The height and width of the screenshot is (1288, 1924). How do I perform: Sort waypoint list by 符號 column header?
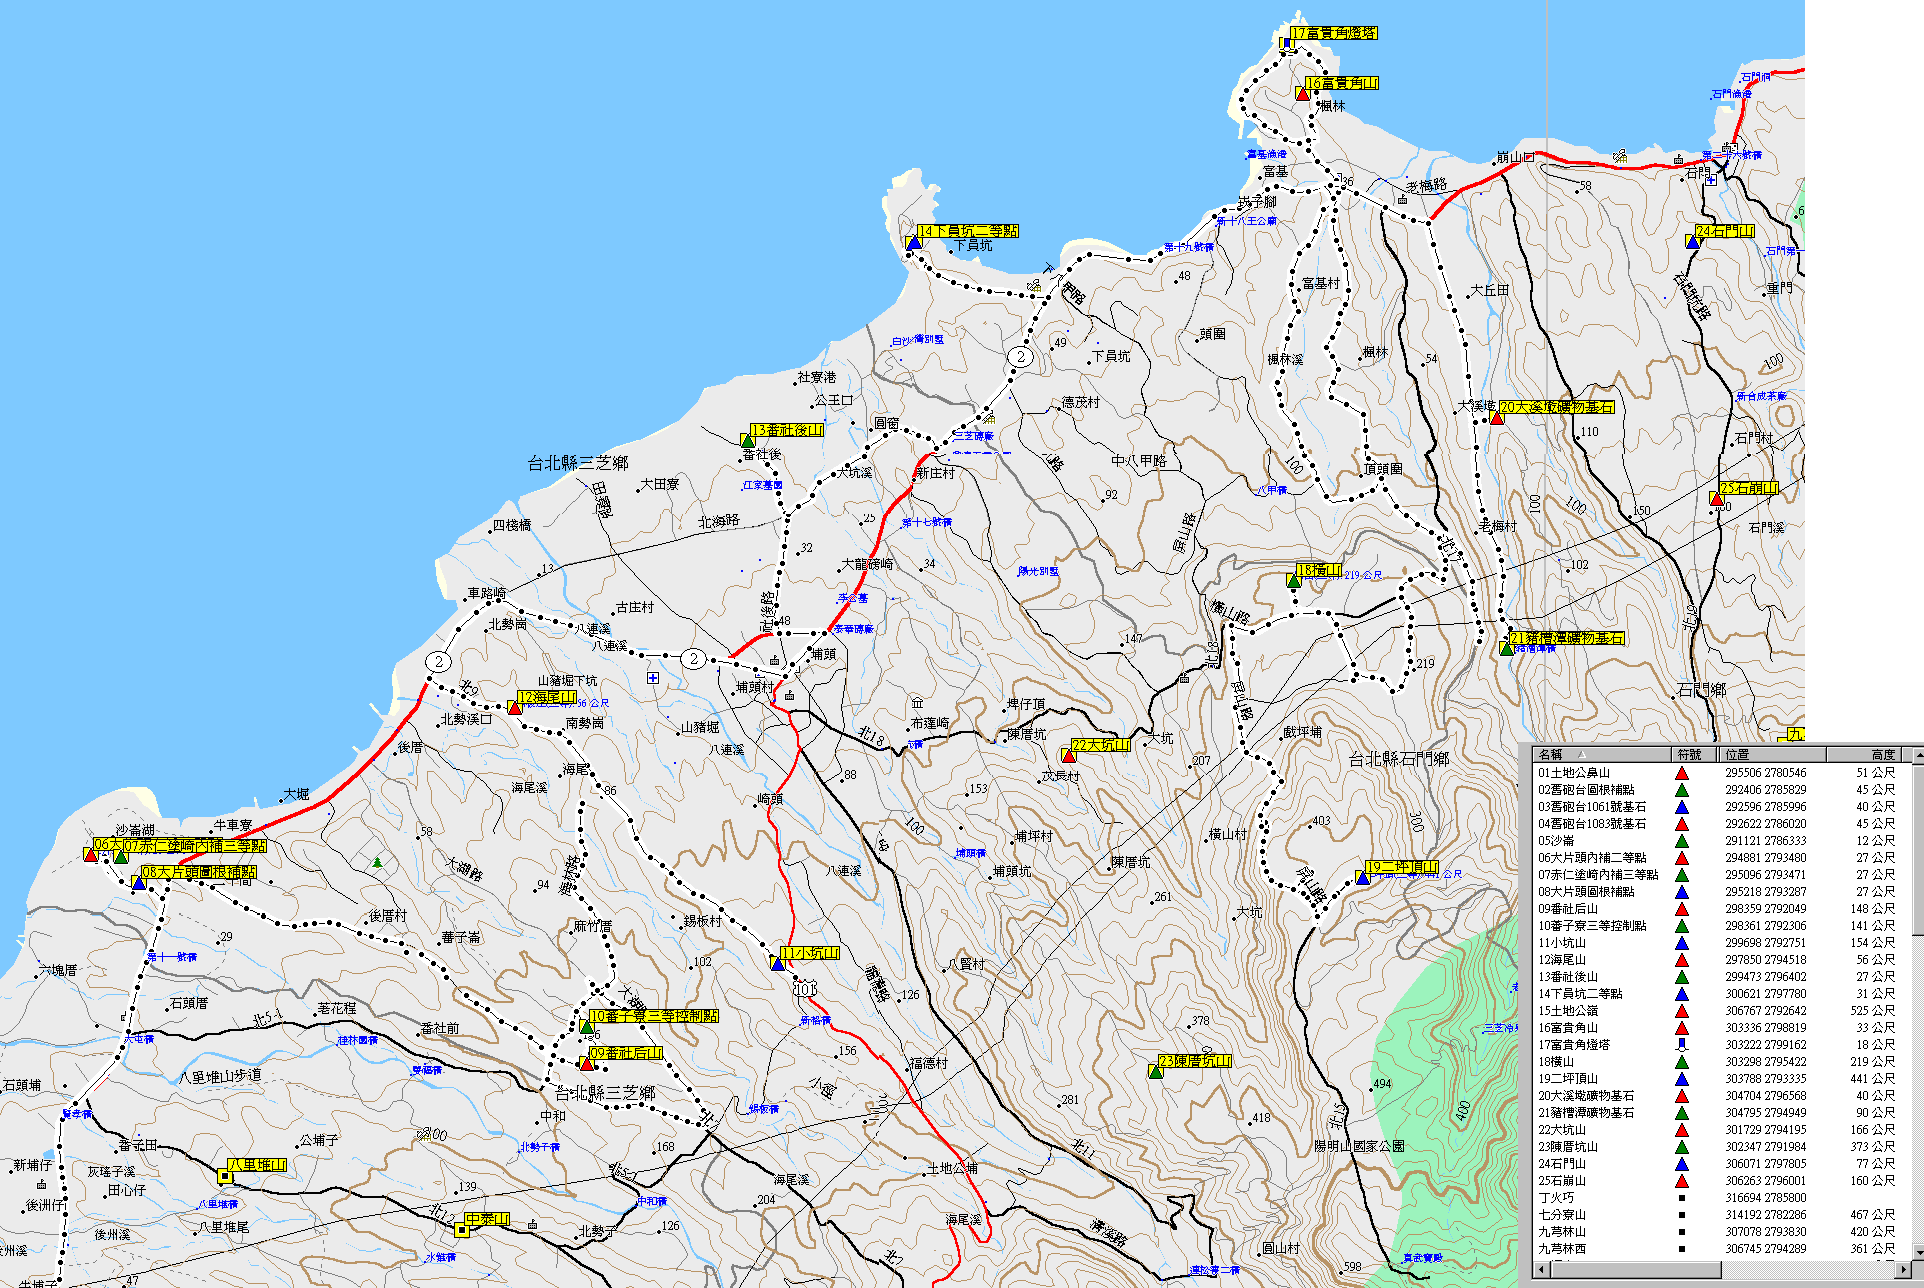tap(1695, 754)
